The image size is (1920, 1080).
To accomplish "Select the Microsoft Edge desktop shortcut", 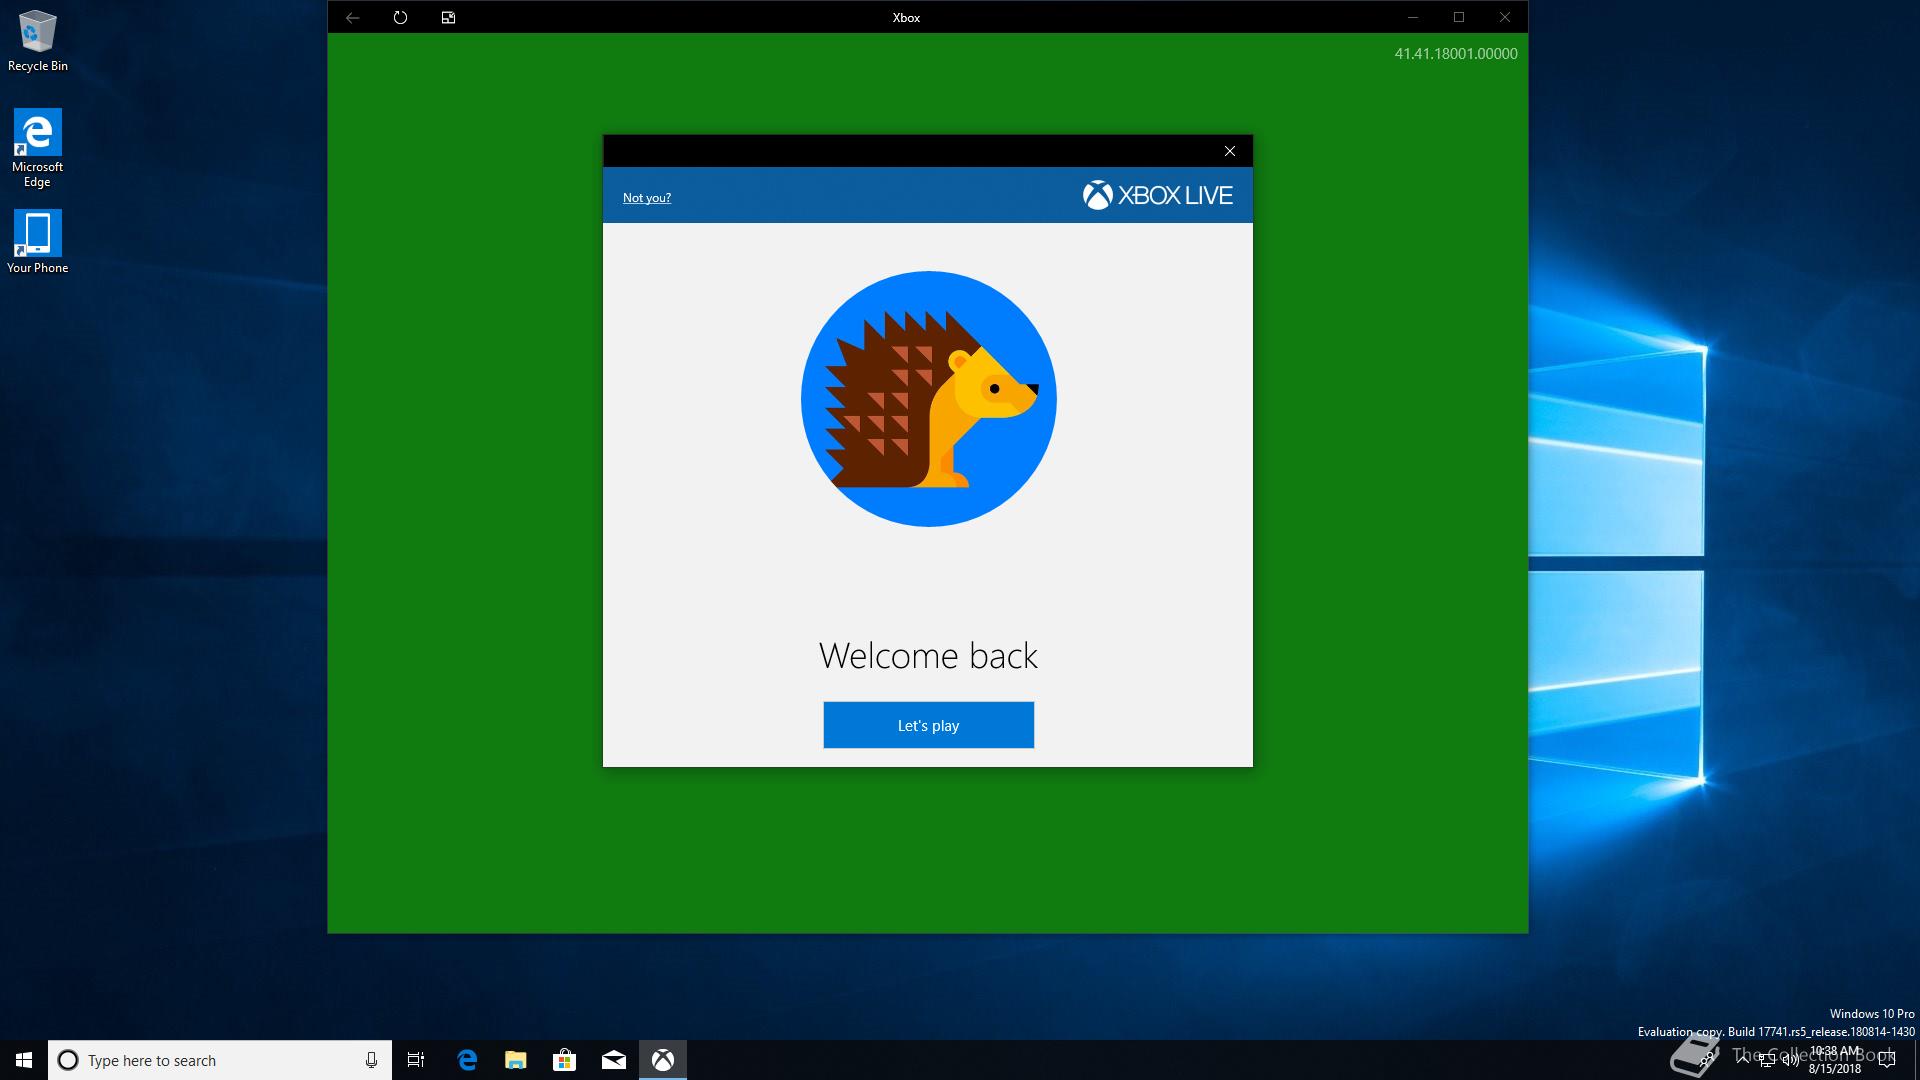I will pos(38,147).
